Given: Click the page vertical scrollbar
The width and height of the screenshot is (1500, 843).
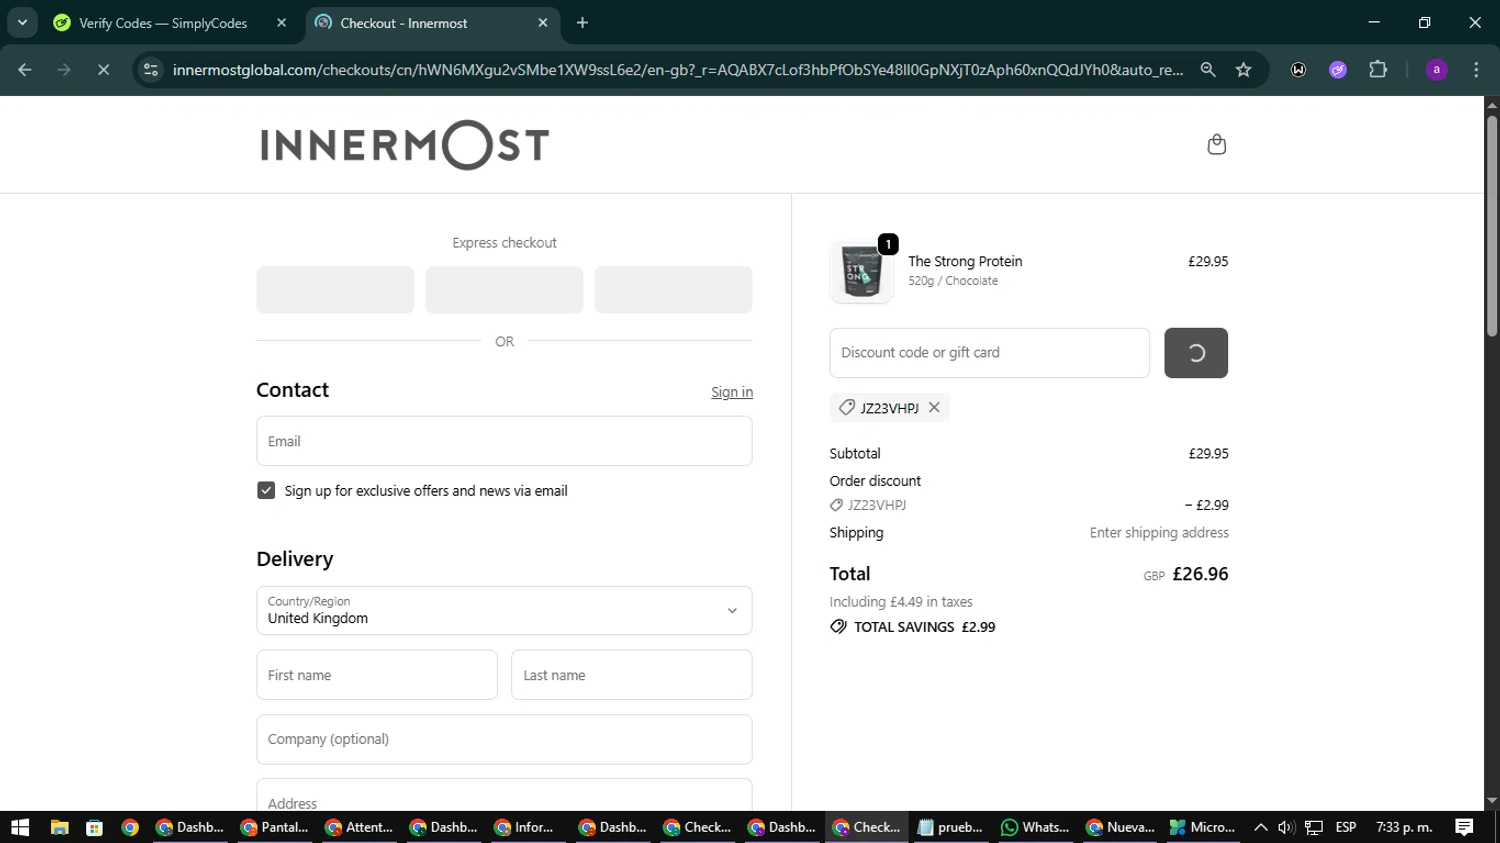Looking at the screenshot, I should [1492, 226].
